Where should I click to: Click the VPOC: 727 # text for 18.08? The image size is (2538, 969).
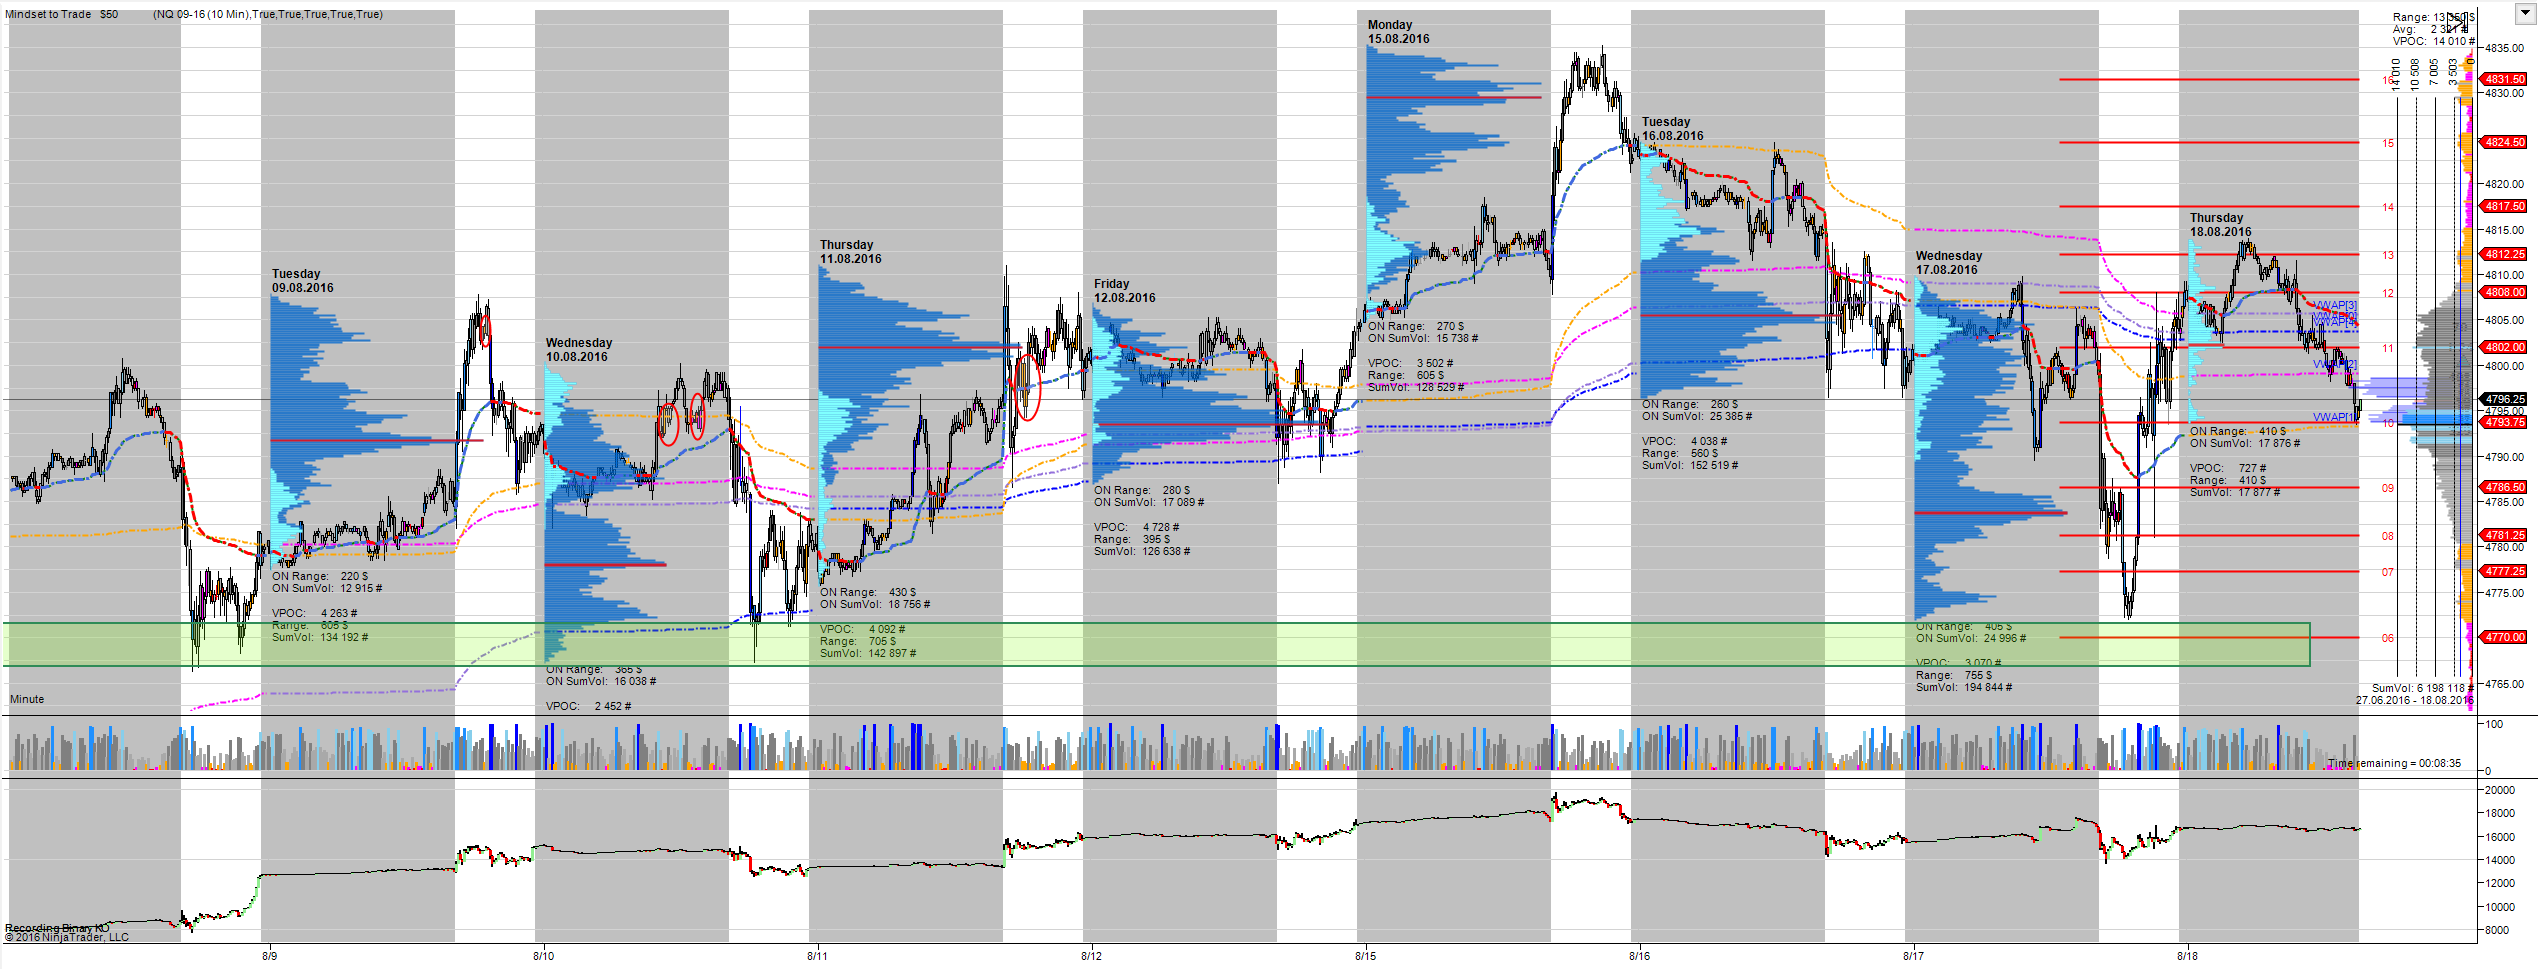point(2229,468)
